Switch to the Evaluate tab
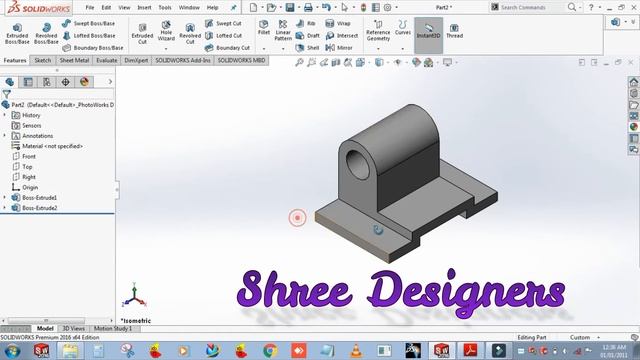This screenshot has height=360, width=640. (107, 60)
